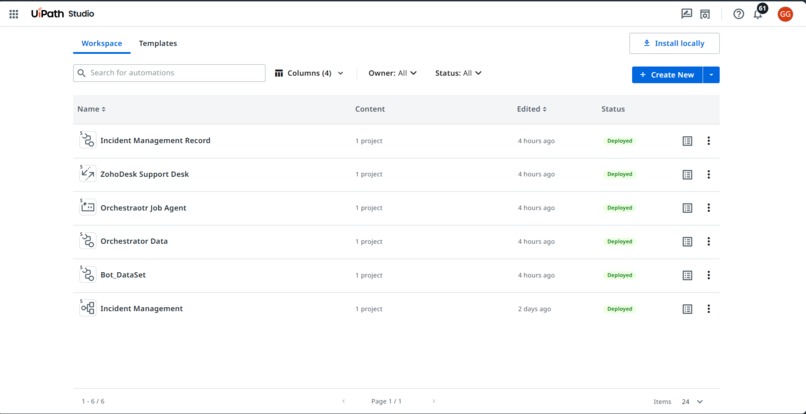
Task: Sort by the Edited column
Action: [x=532, y=109]
